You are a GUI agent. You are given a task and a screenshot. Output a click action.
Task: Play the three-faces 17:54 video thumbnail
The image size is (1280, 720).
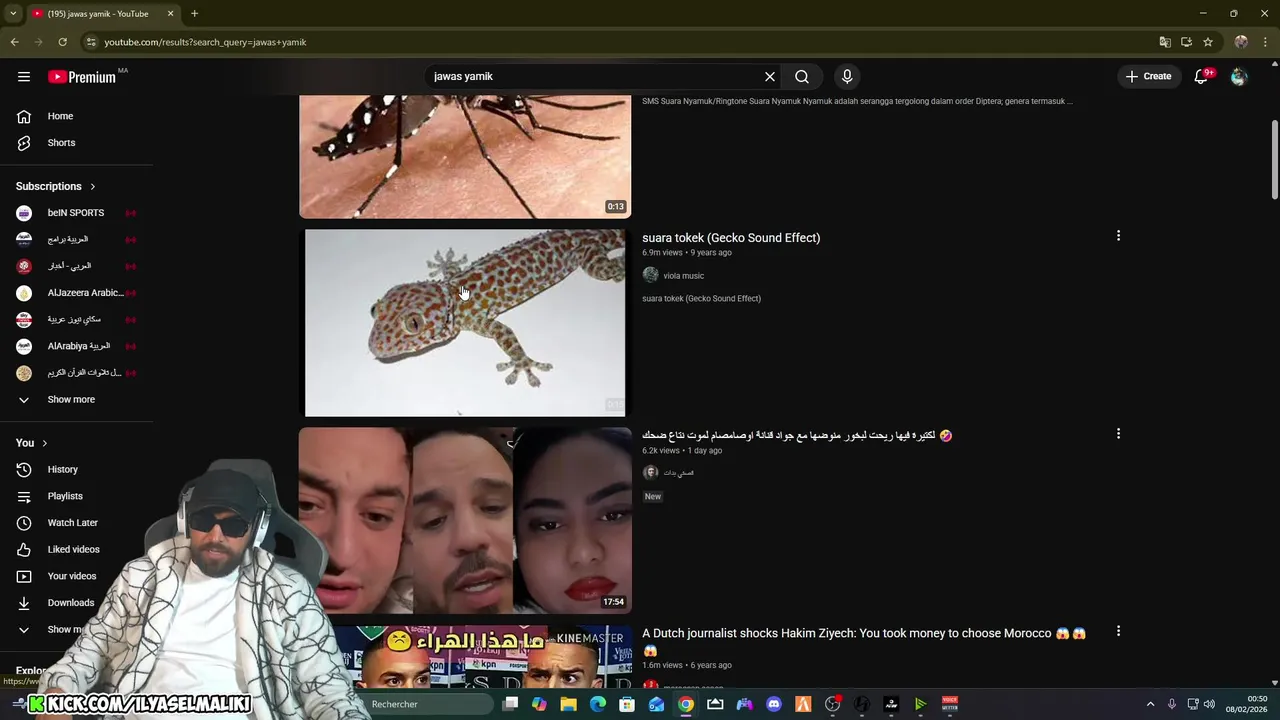click(x=465, y=520)
